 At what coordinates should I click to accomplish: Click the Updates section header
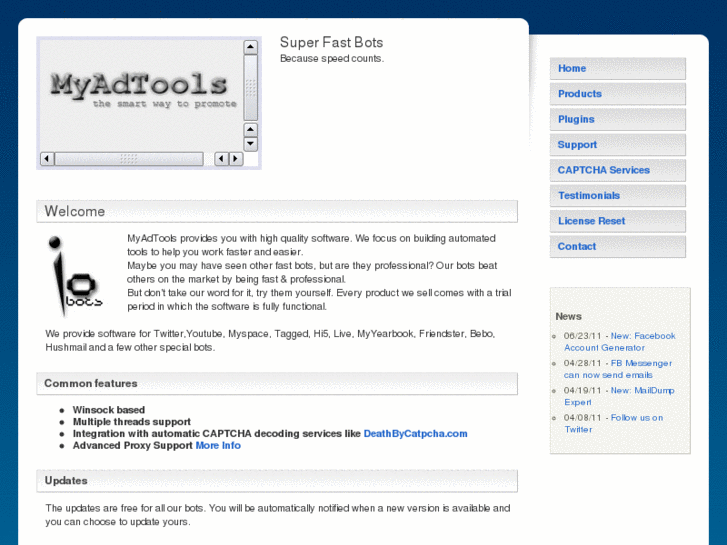tap(277, 481)
